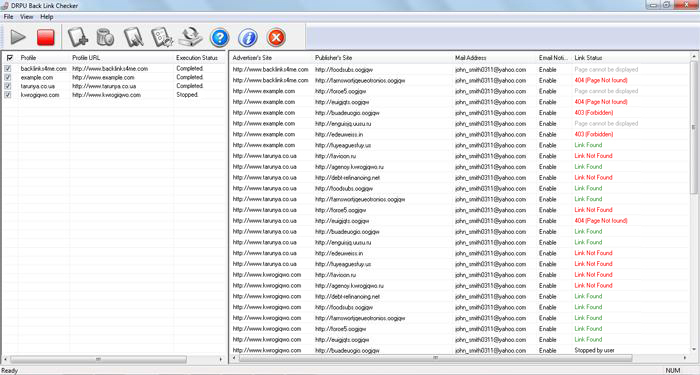700x375 pixels.
Task: Start the link check with the play icon
Action: (18, 37)
